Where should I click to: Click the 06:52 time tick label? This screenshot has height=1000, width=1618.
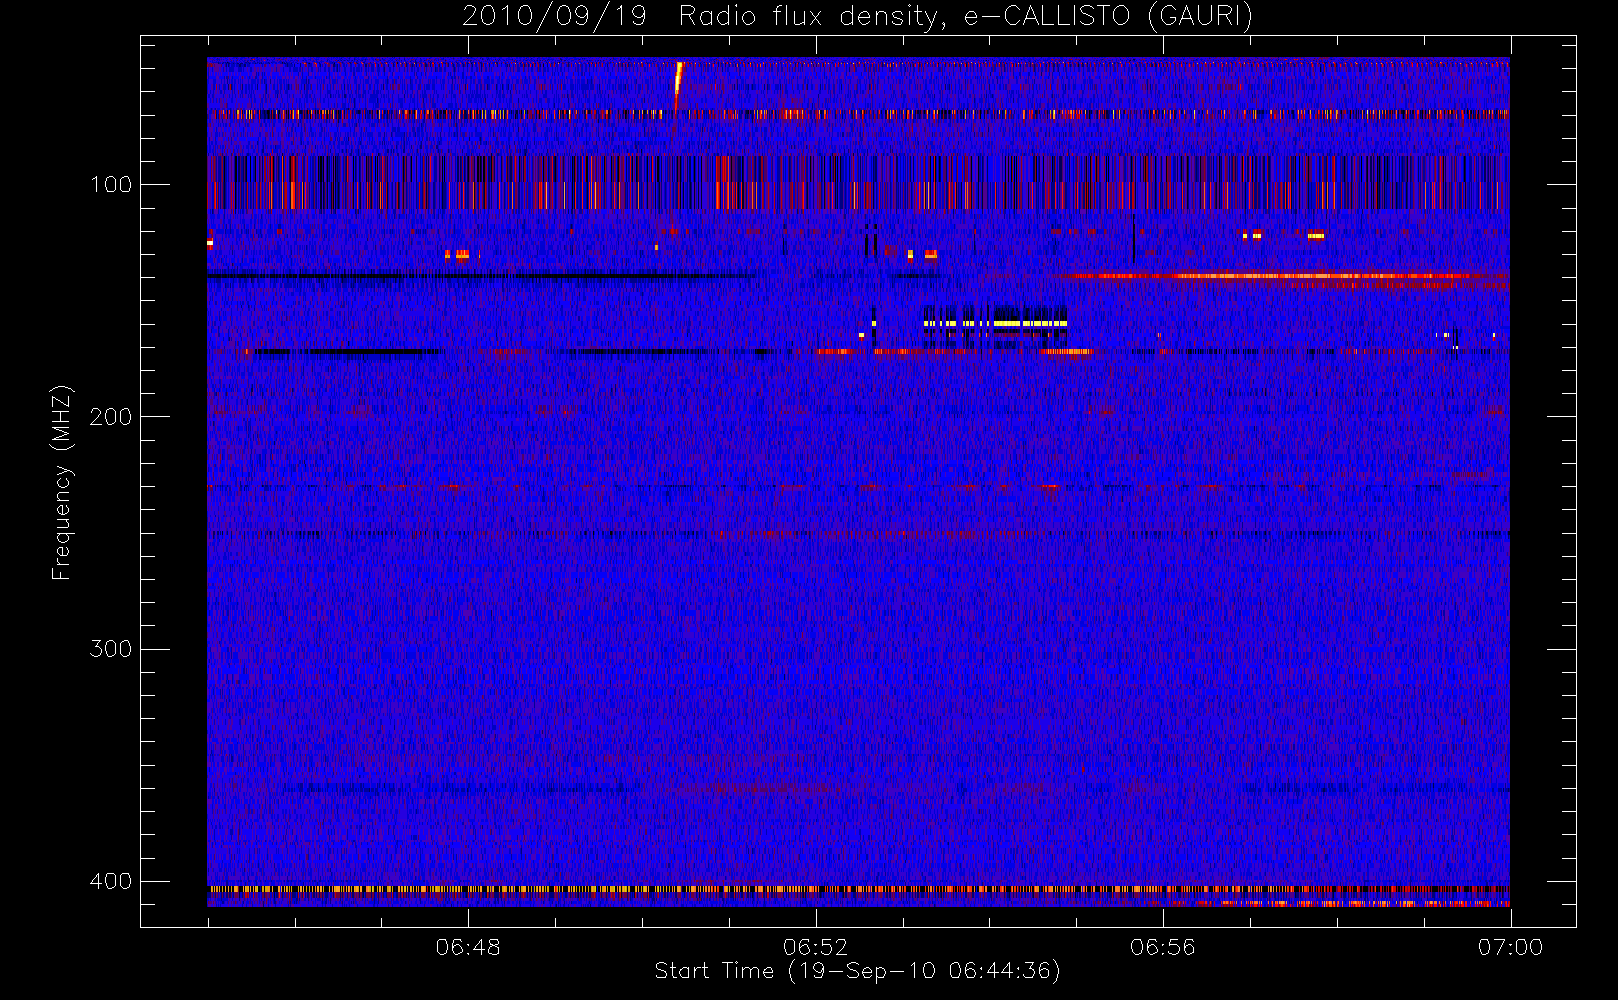[815, 947]
